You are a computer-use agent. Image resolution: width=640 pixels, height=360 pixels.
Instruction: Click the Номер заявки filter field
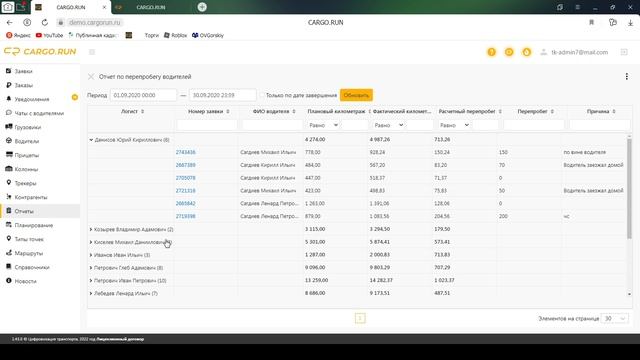point(207,125)
